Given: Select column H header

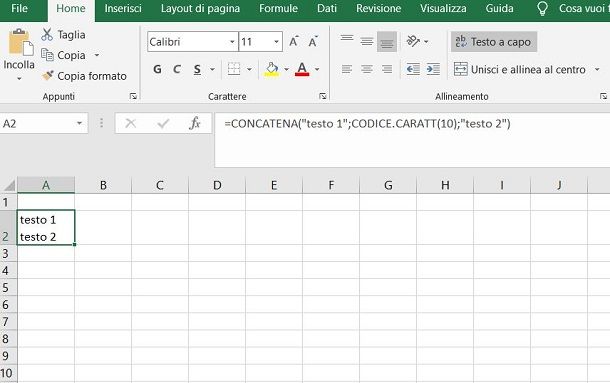Looking at the screenshot, I should coord(445,185).
